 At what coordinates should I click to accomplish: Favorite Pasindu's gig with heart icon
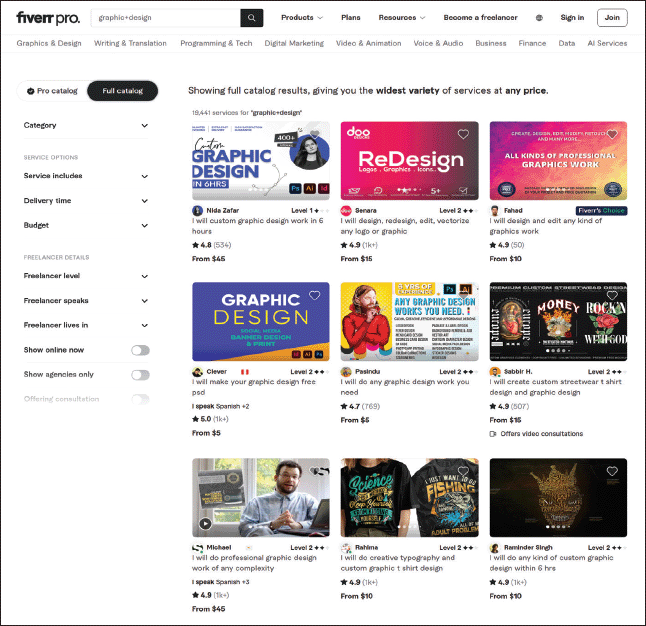point(463,295)
